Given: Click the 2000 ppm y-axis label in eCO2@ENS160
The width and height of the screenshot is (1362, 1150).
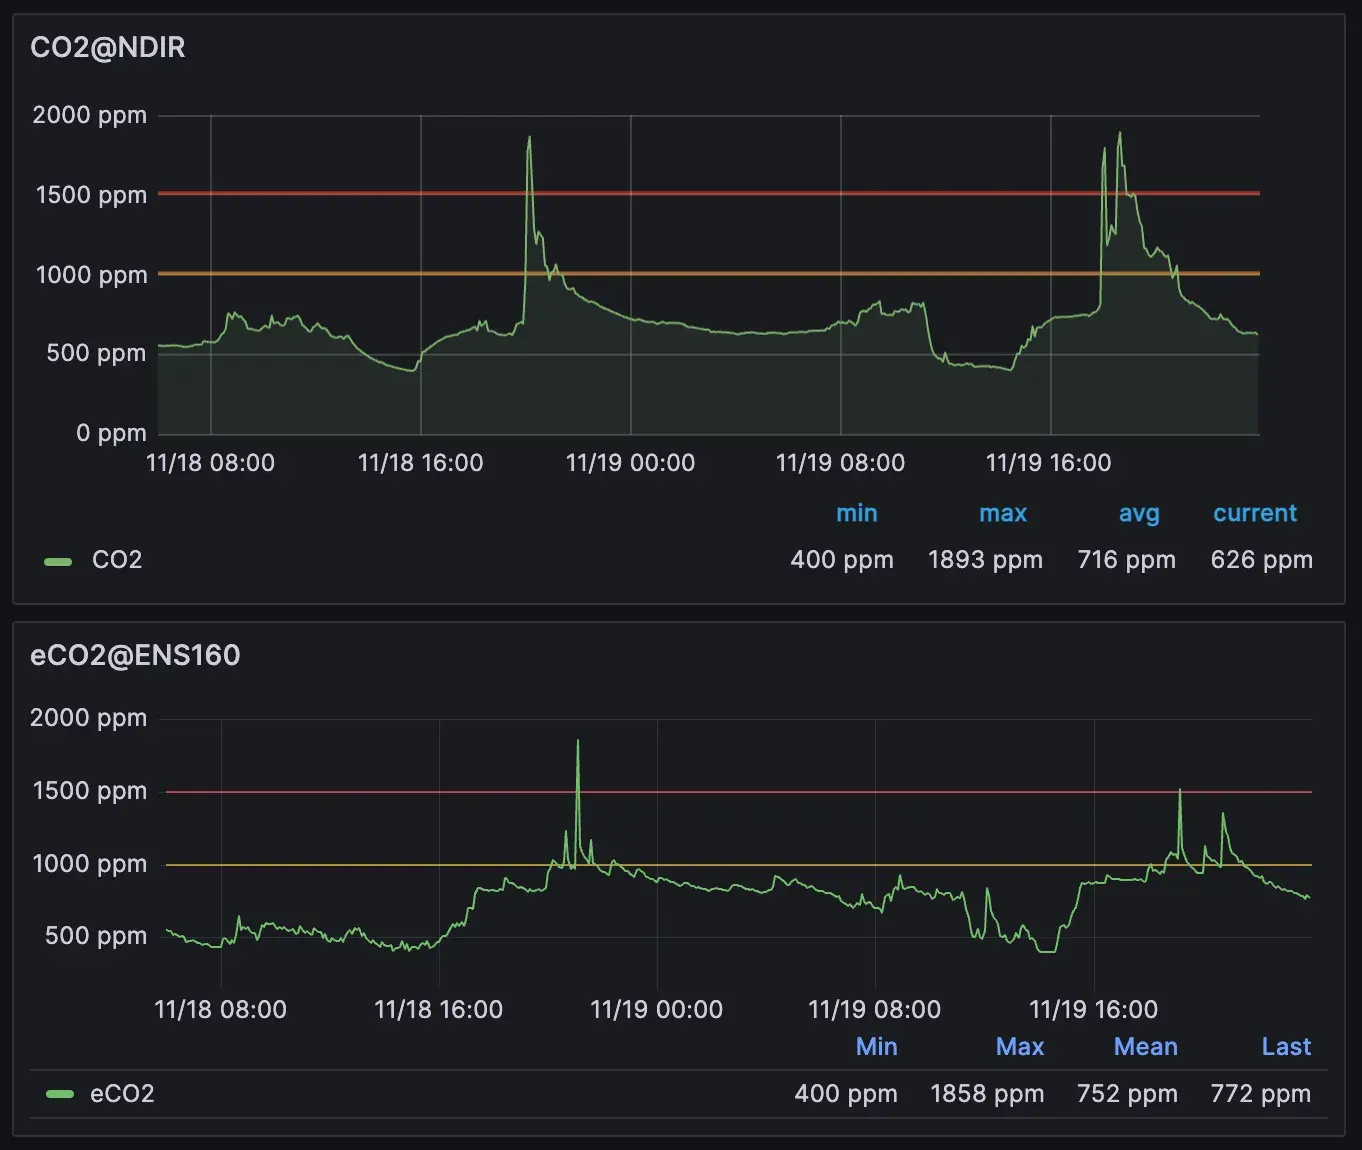Looking at the screenshot, I should pos(89,718).
